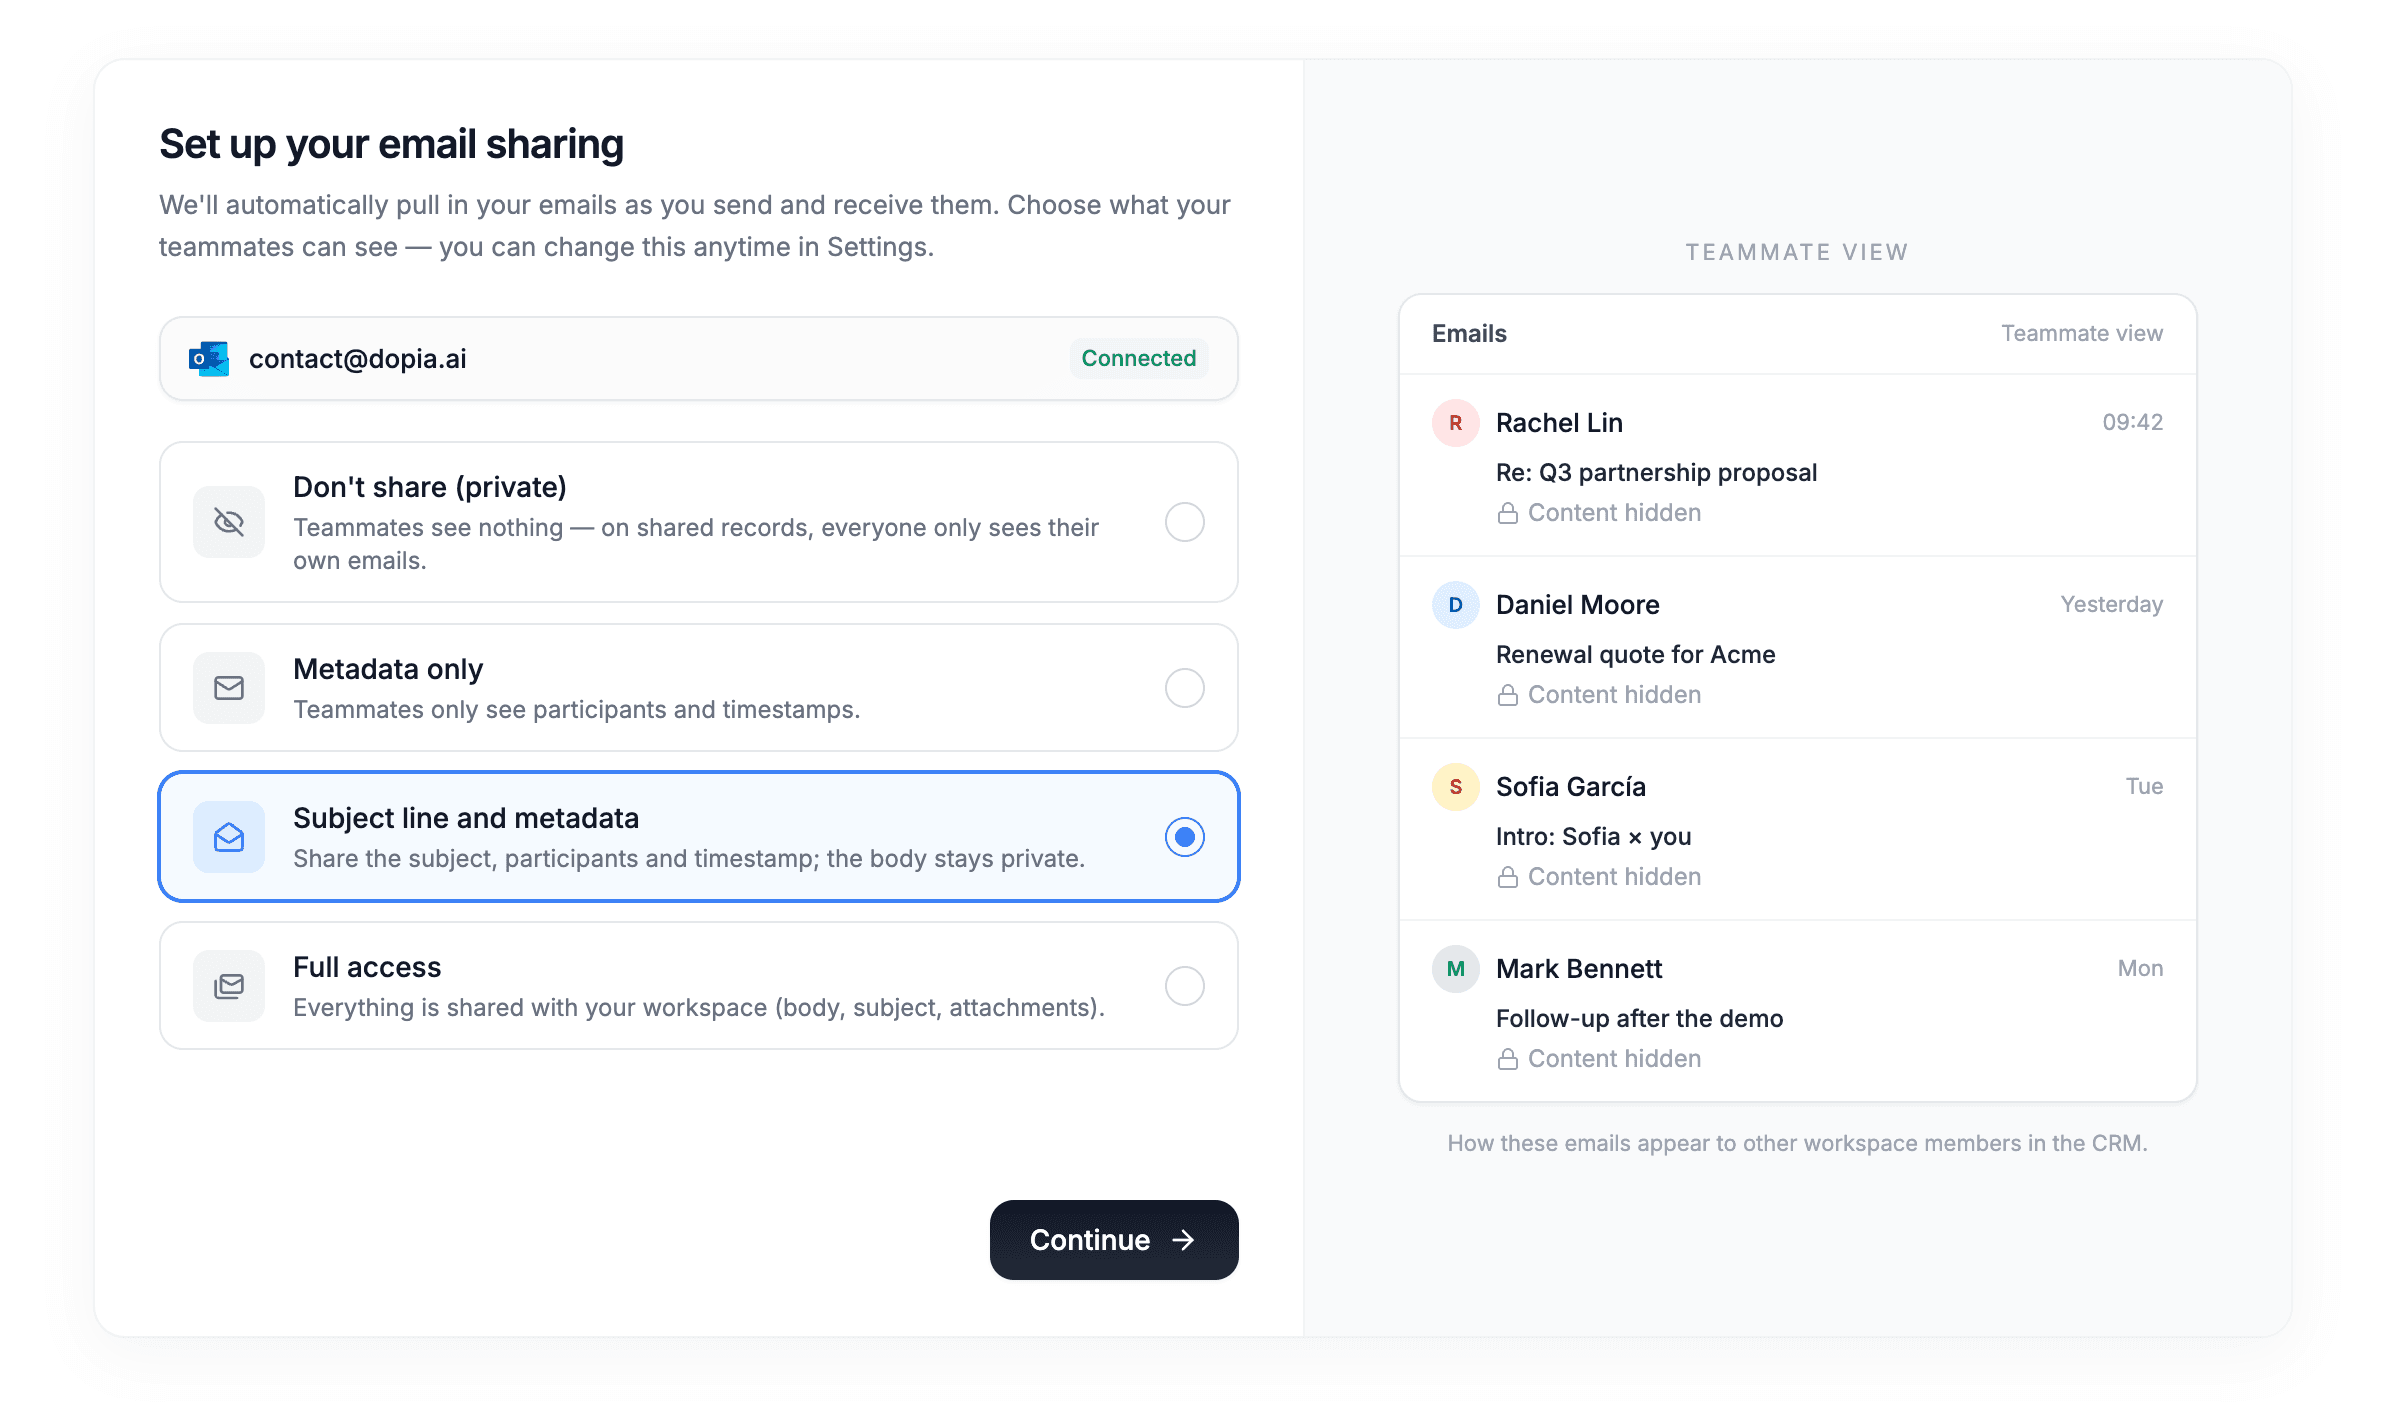Click Mark Bennett's green M avatar
Screen dimensions: 2388x1402
point(1456,969)
